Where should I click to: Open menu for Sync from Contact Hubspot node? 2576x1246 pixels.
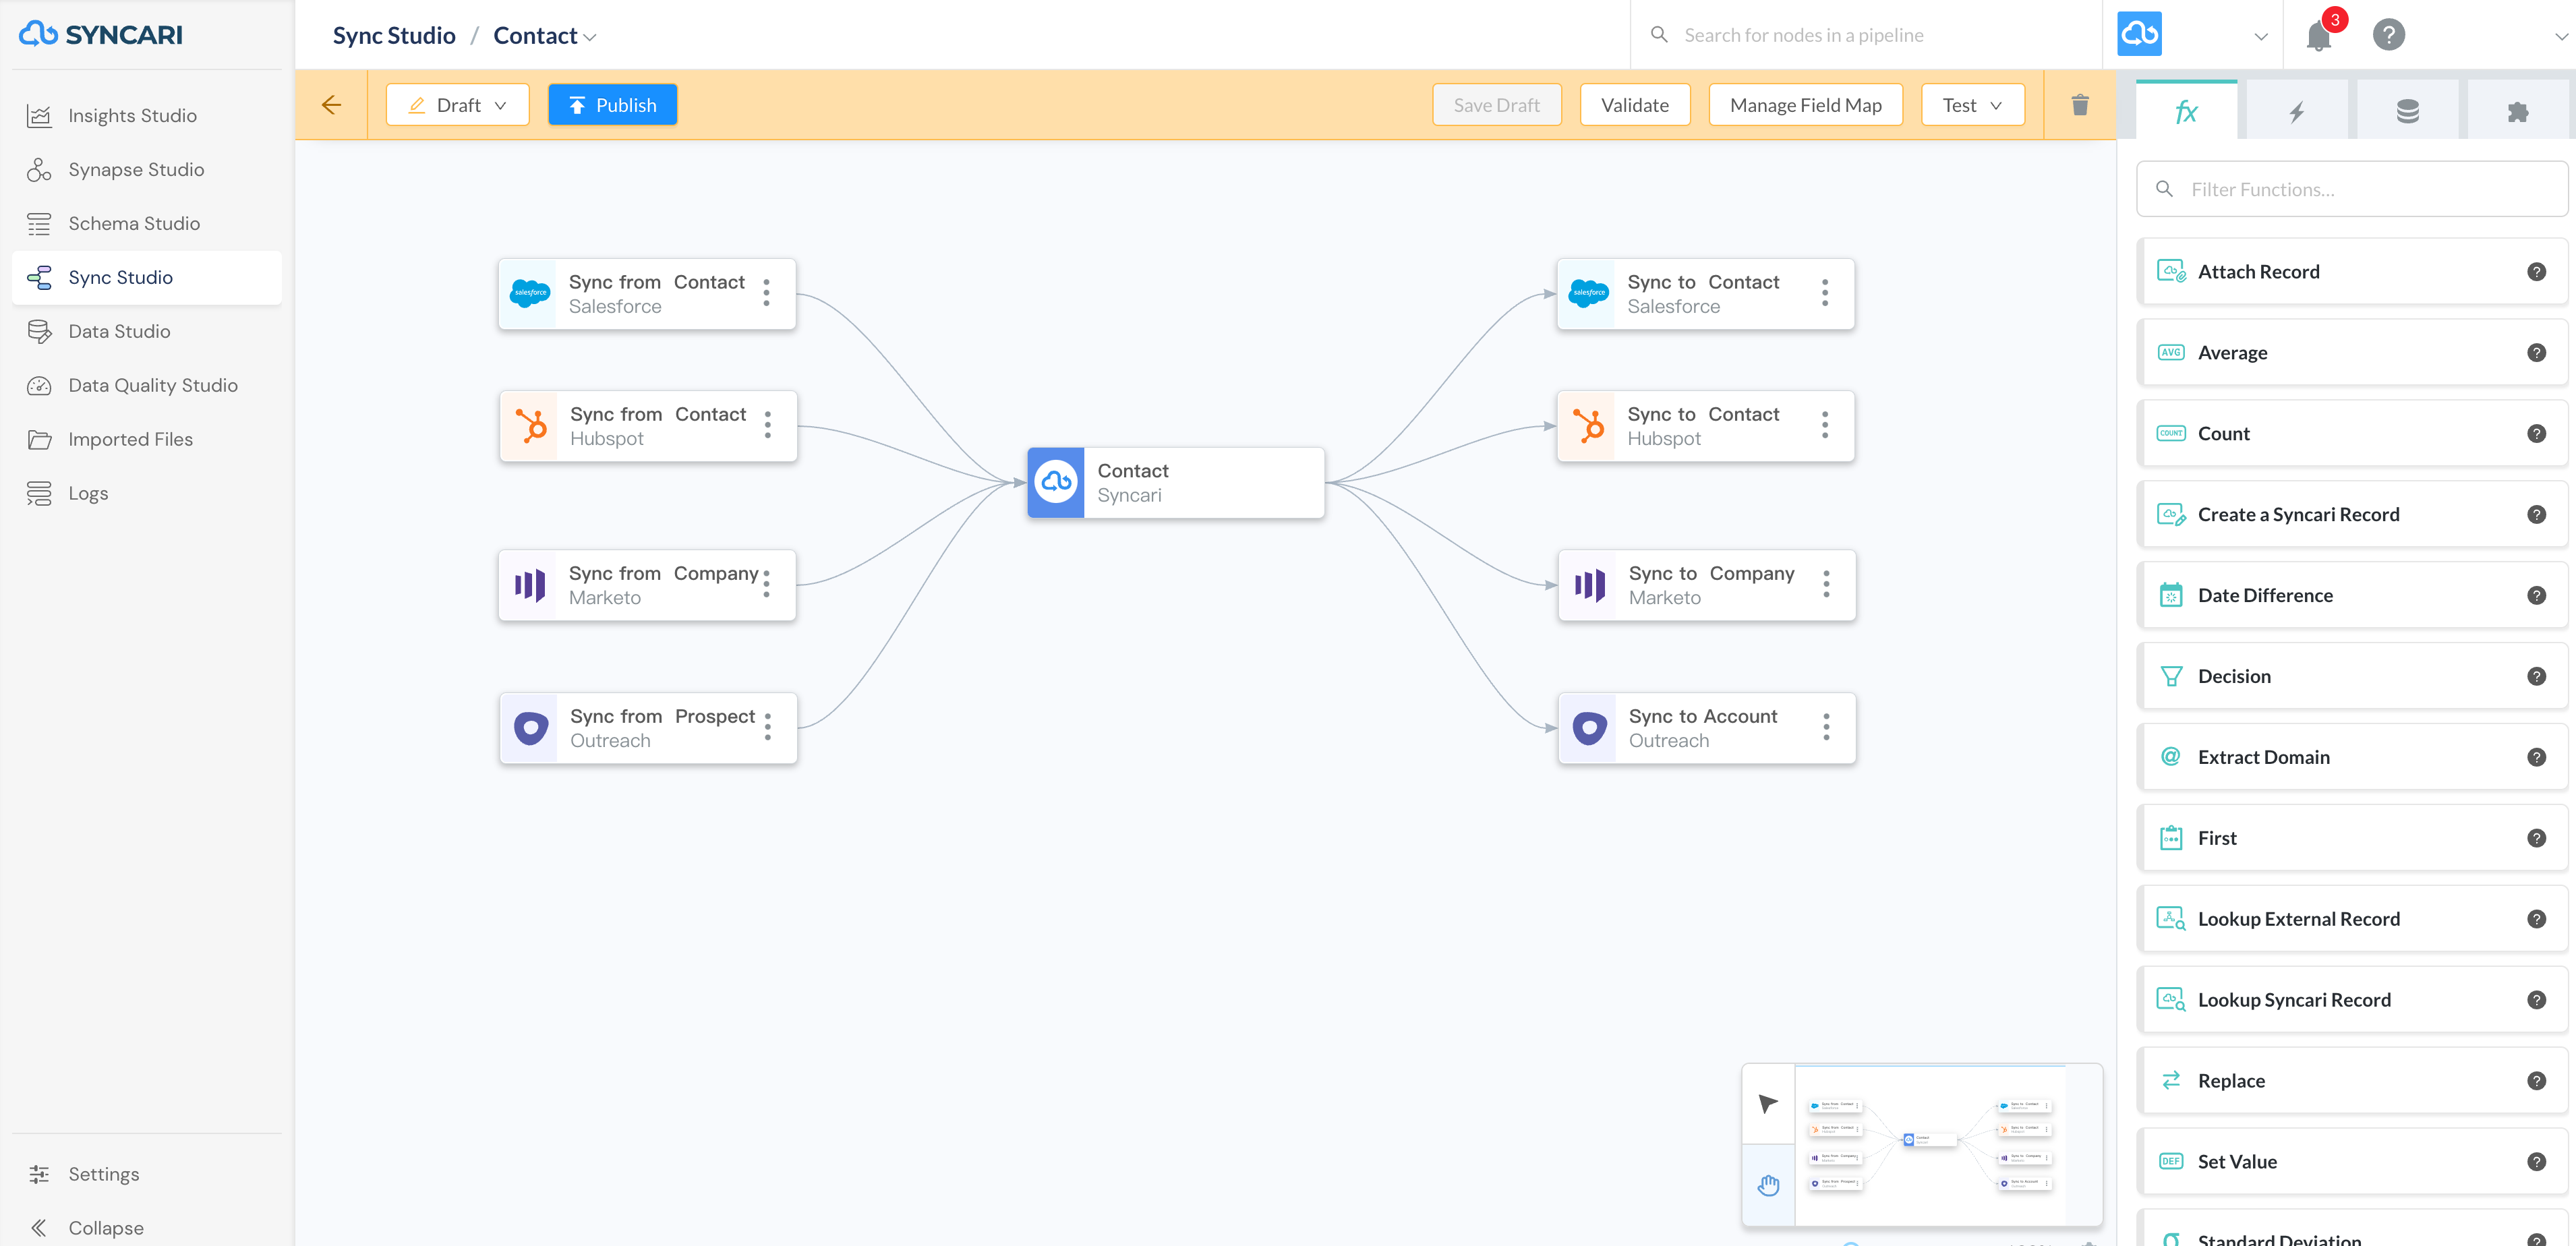point(768,425)
